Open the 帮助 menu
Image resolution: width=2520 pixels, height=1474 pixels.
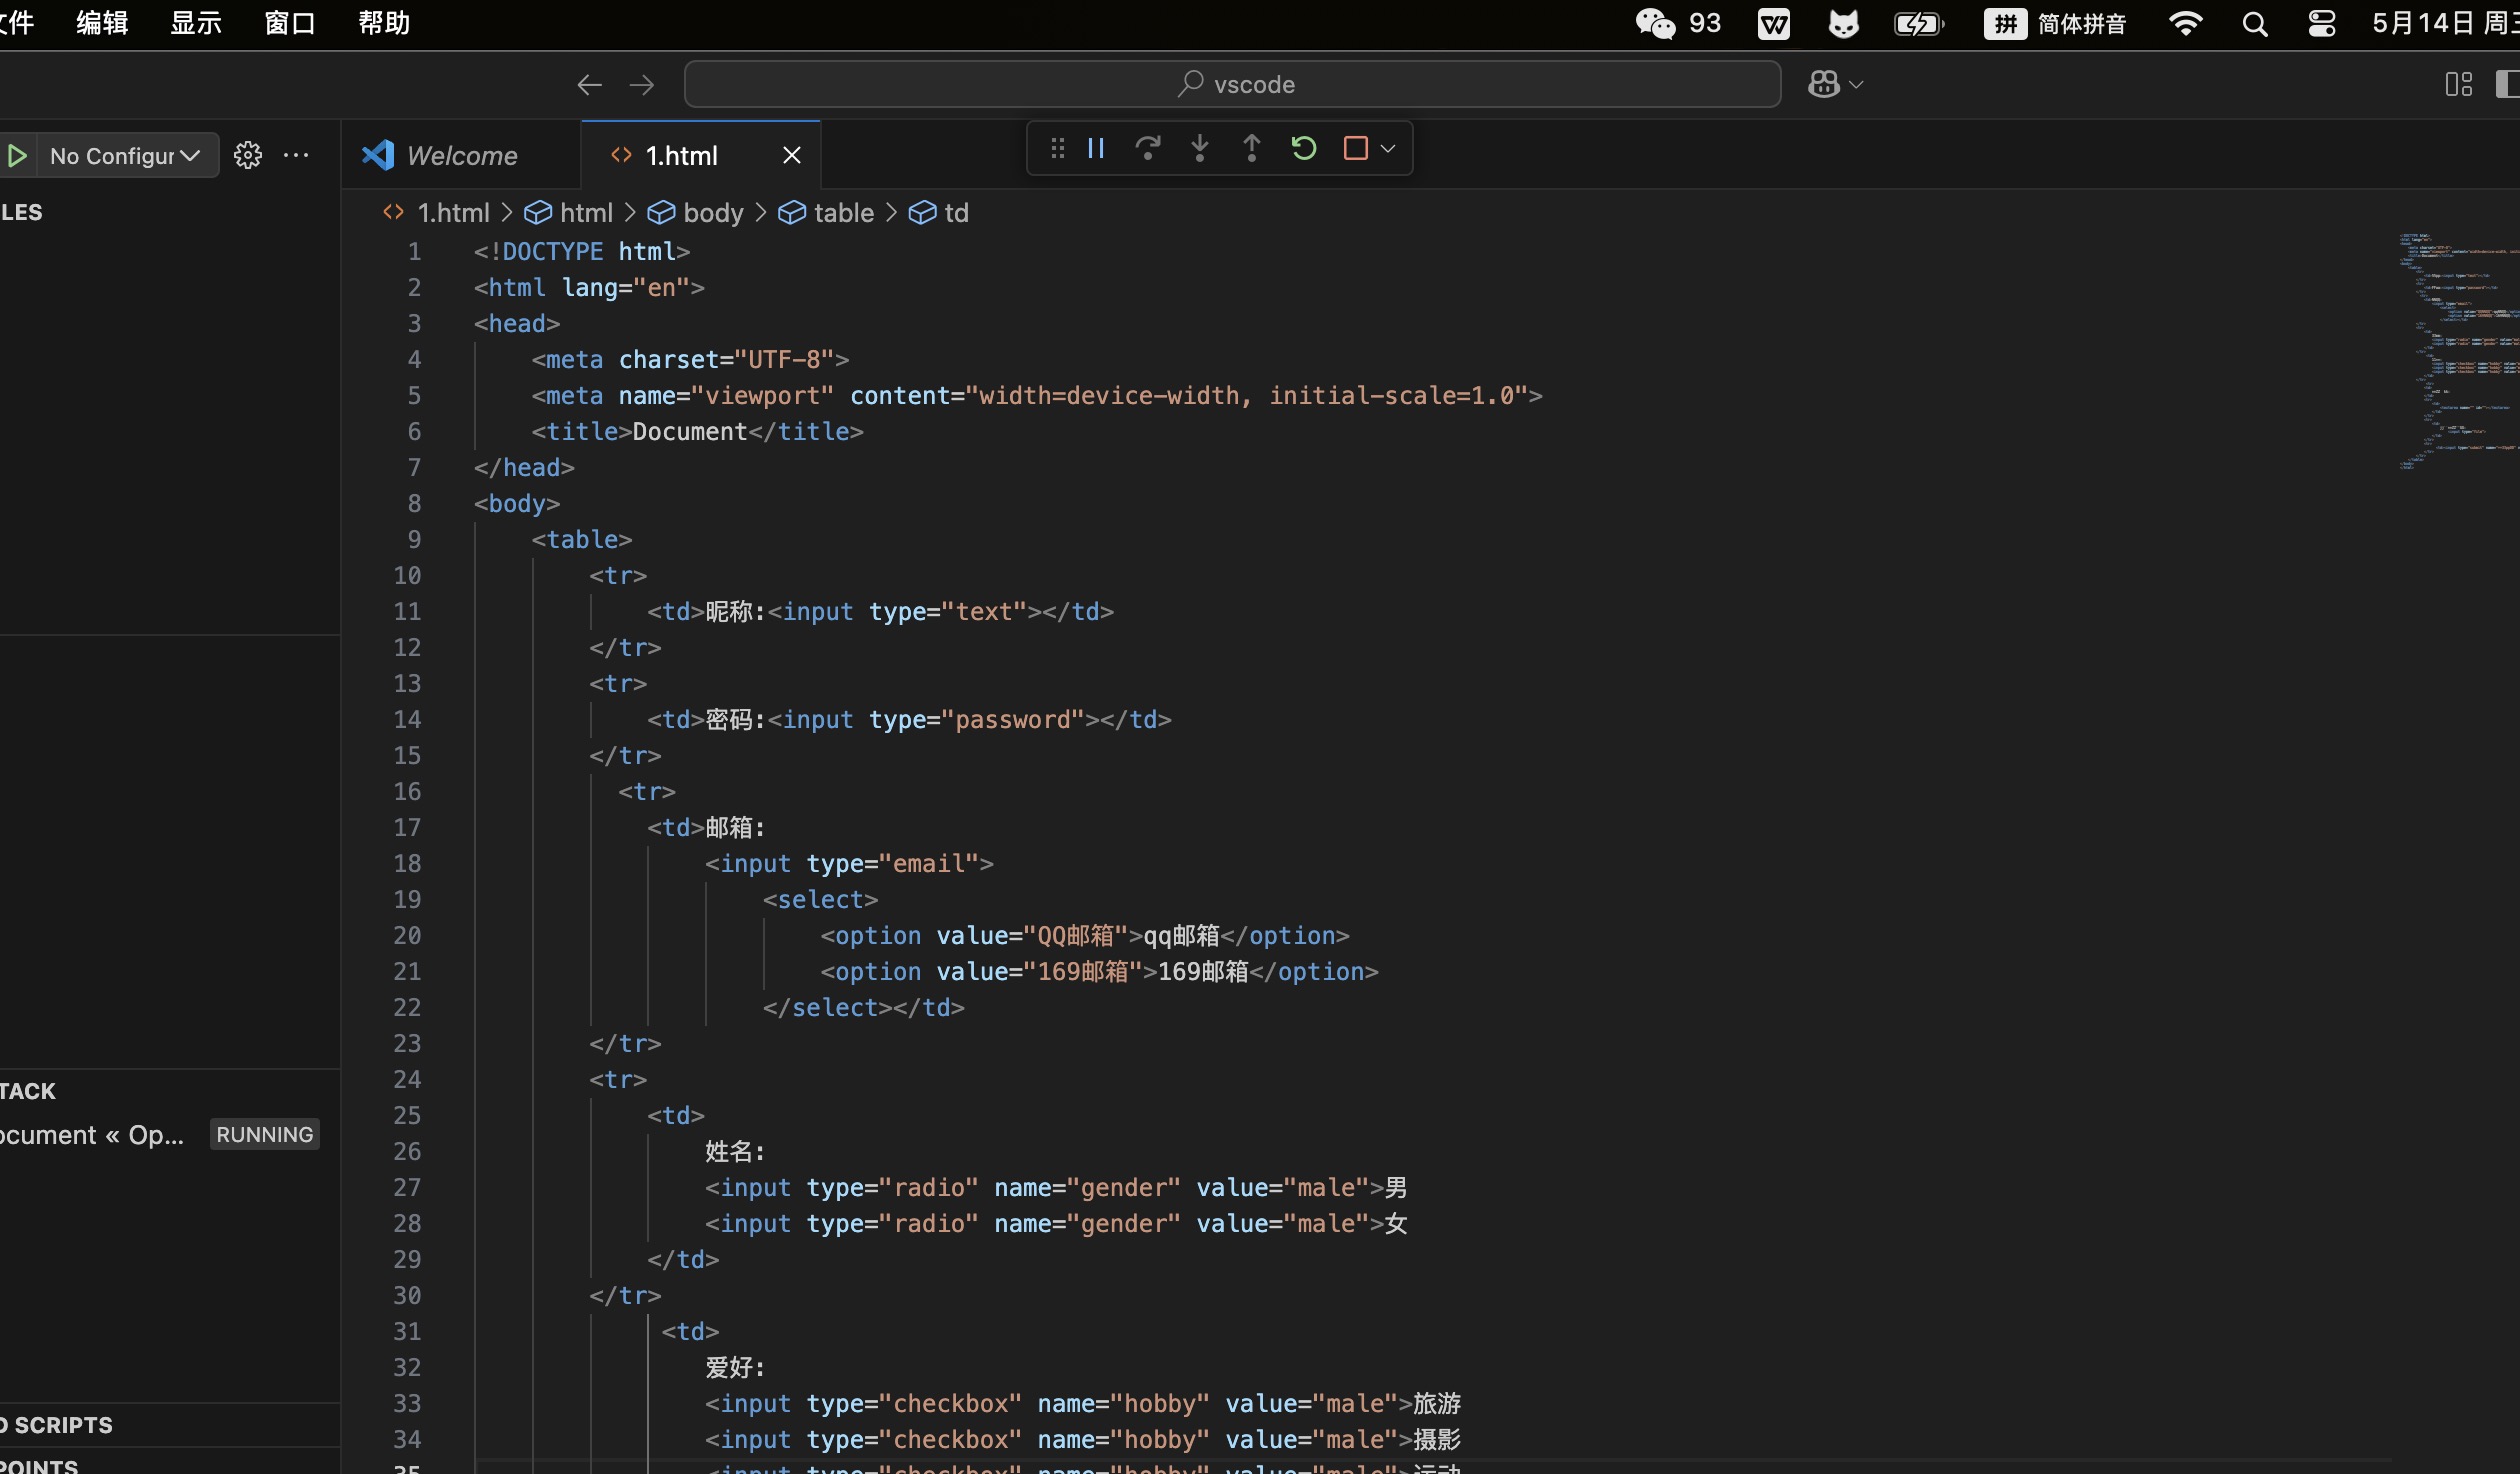click(384, 23)
